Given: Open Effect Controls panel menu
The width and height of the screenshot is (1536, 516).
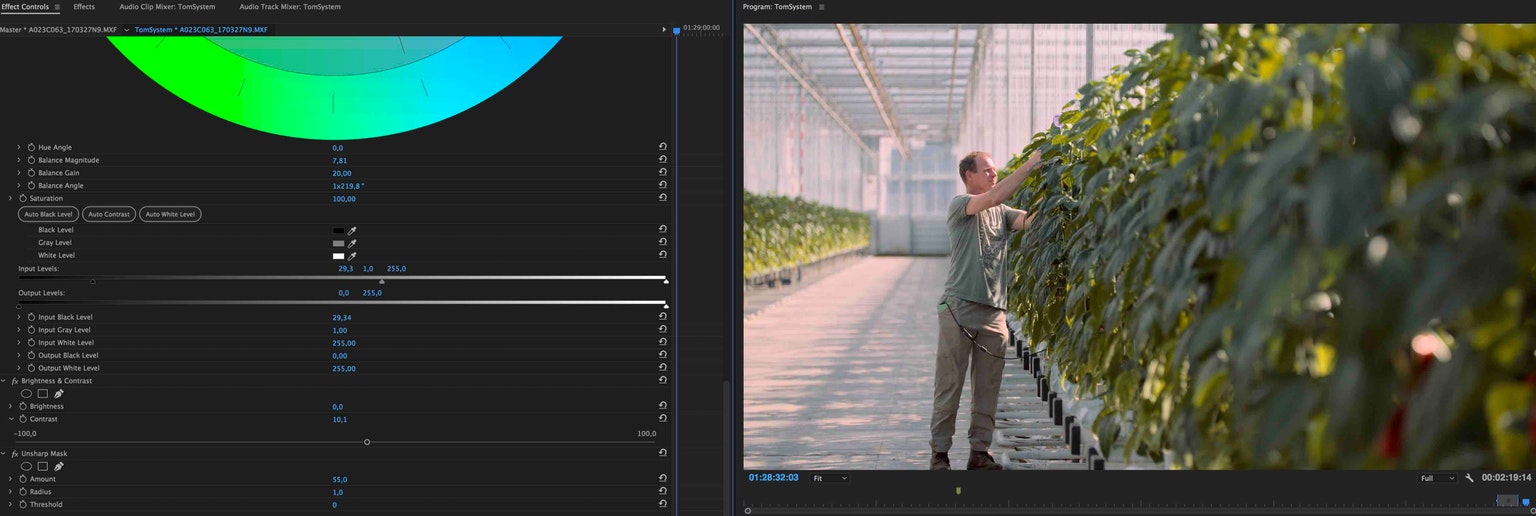Looking at the screenshot, I should point(57,7).
